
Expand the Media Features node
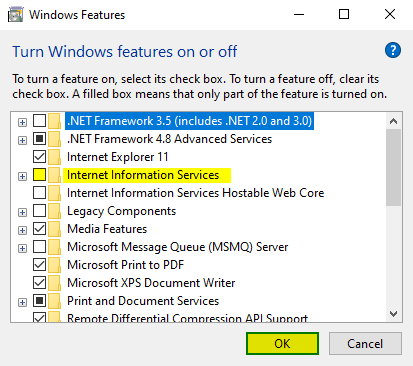coord(22,230)
